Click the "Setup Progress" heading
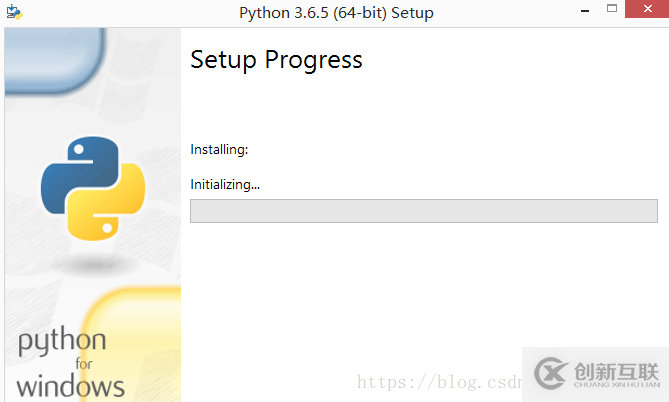 276,60
